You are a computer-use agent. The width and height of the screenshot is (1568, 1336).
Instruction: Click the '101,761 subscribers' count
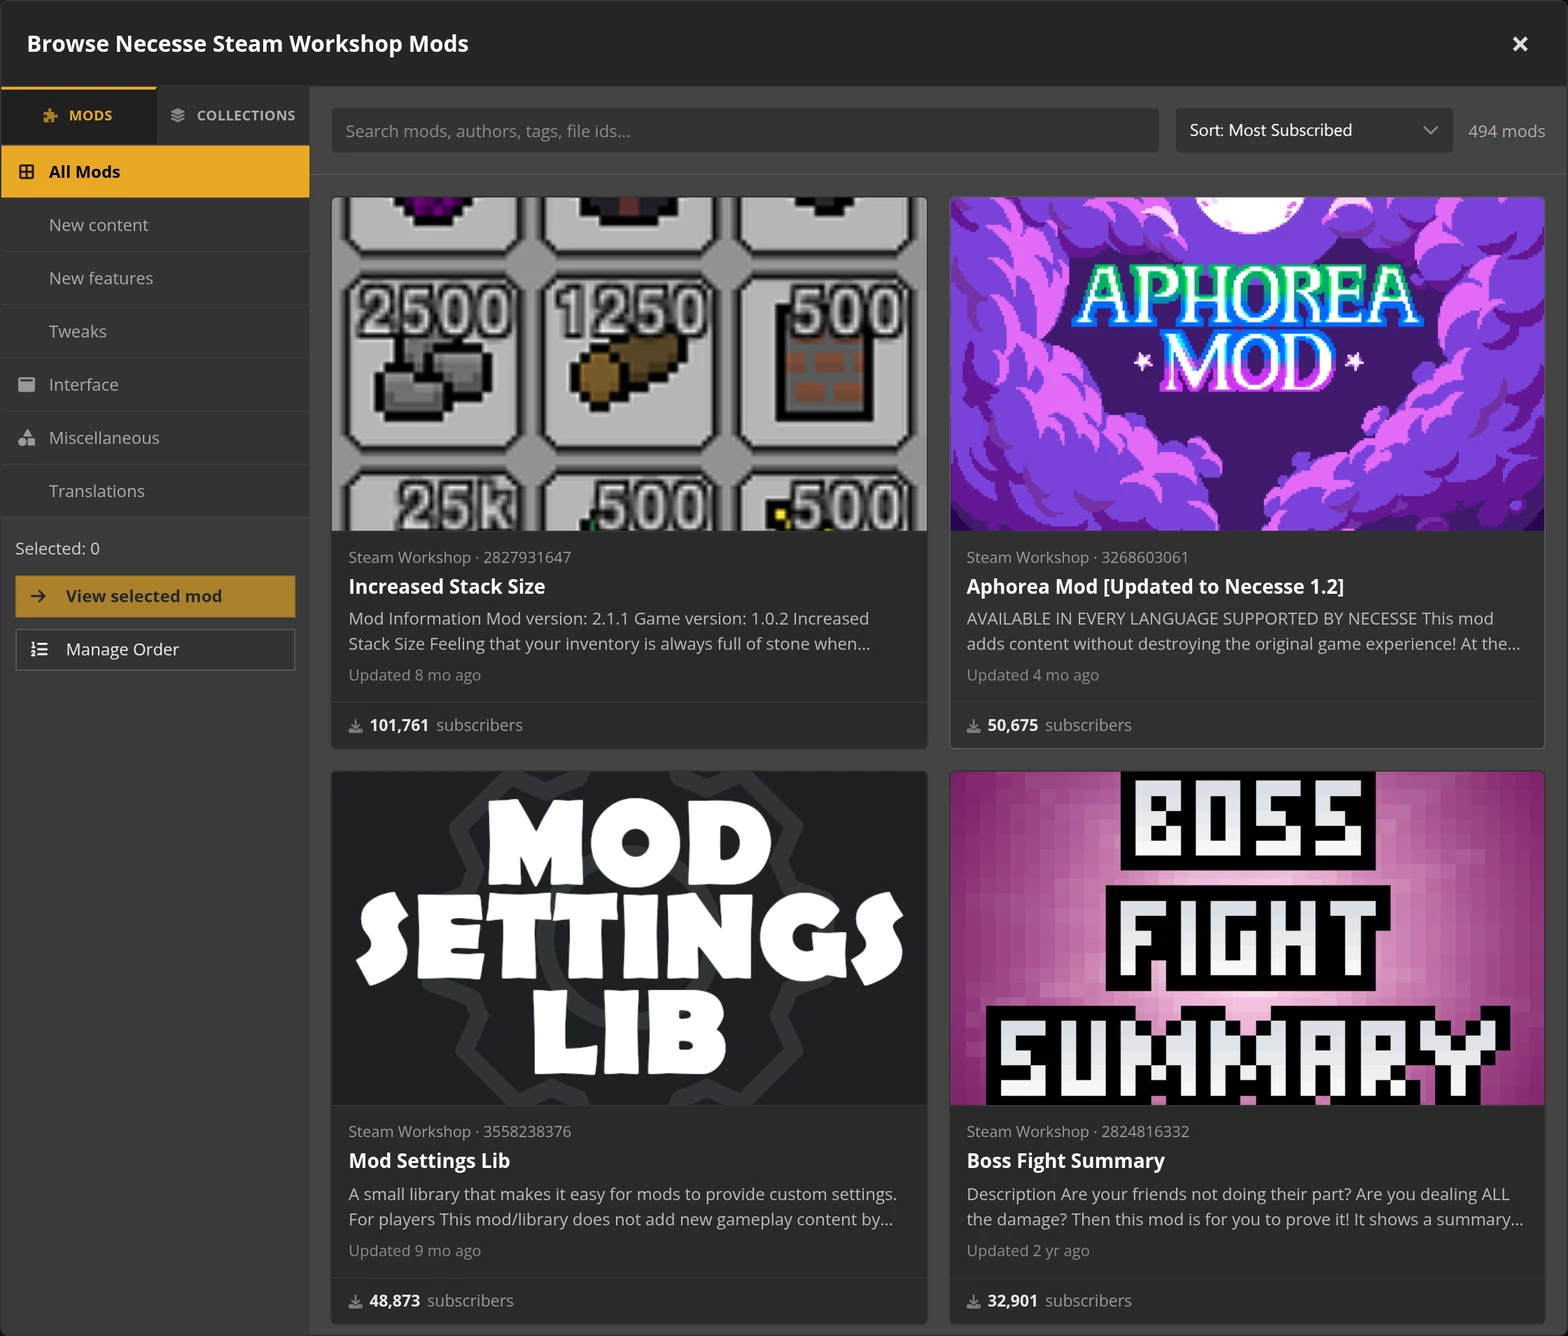point(446,725)
